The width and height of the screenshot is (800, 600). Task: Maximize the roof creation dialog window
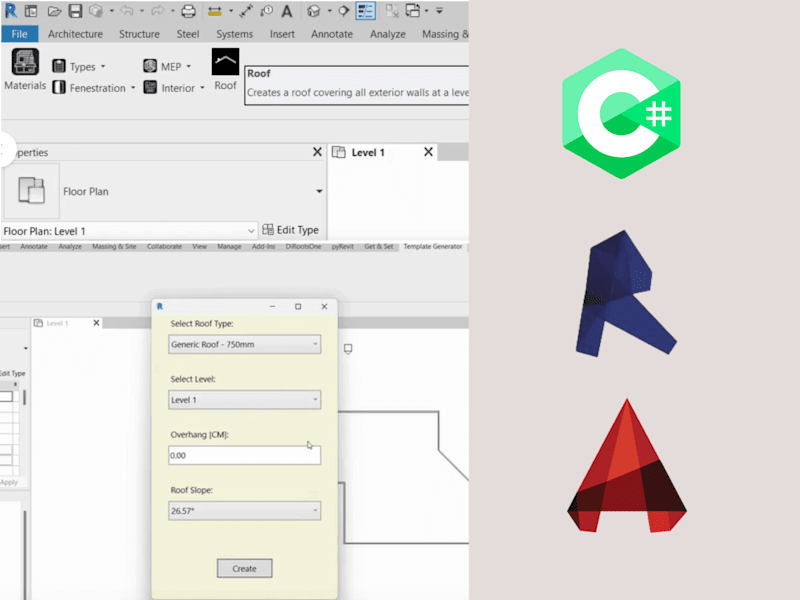(x=298, y=307)
